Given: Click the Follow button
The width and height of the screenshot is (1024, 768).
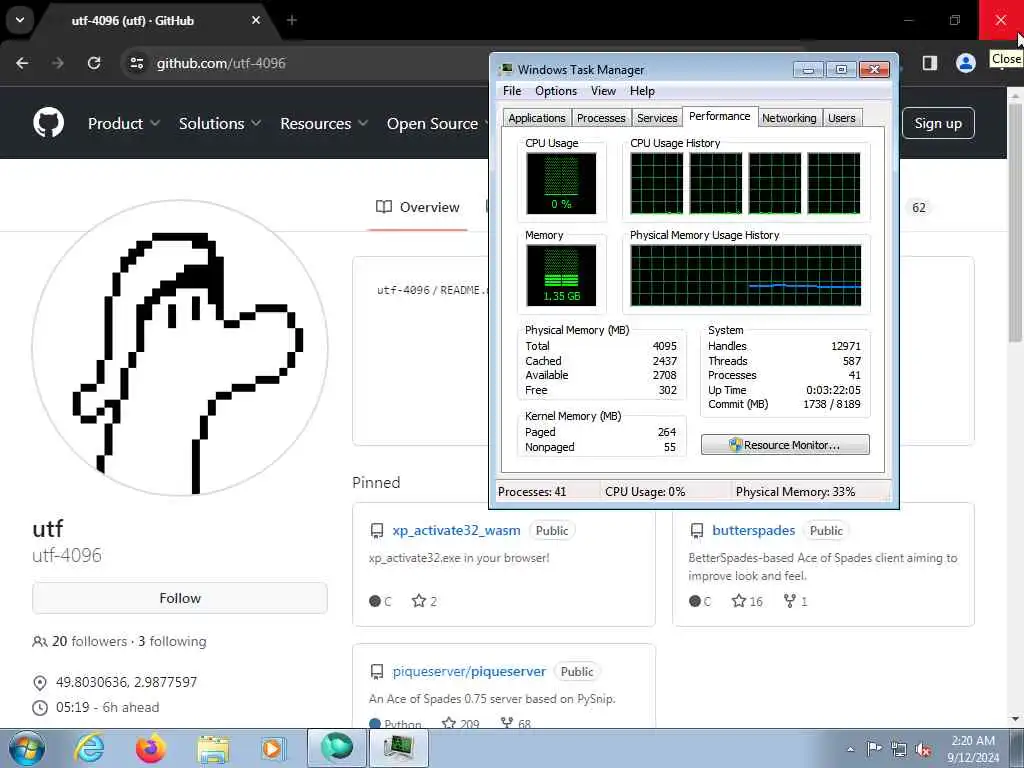Looking at the screenshot, I should [180, 598].
